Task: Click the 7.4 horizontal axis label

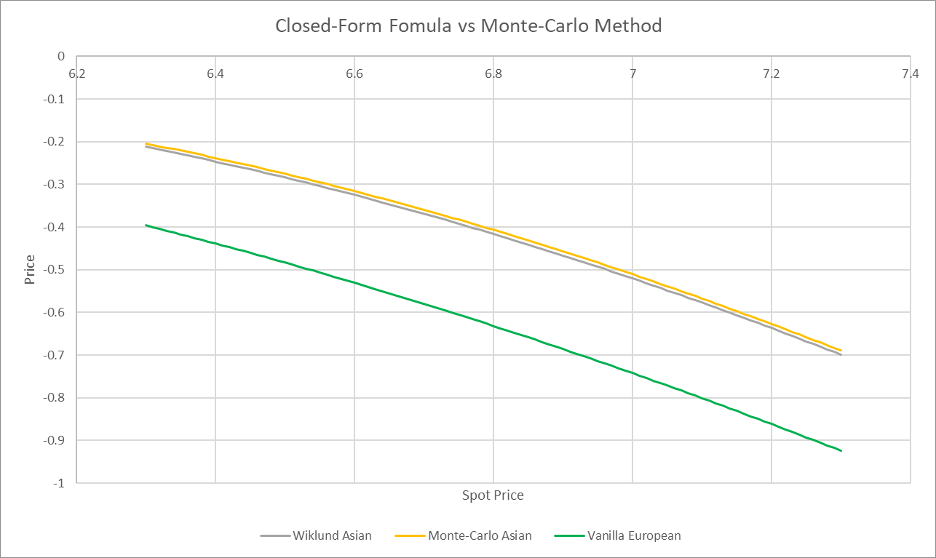Action: 910,74
